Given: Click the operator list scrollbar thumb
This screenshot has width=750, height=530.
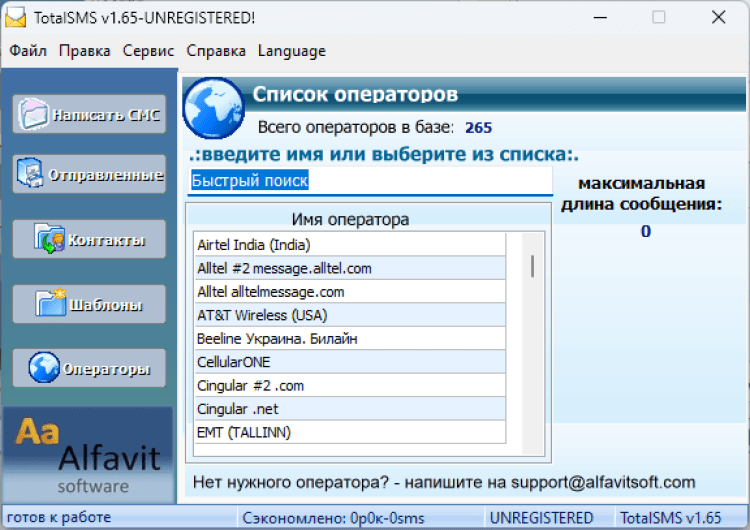Looking at the screenshot, I should tap(532, 266).
